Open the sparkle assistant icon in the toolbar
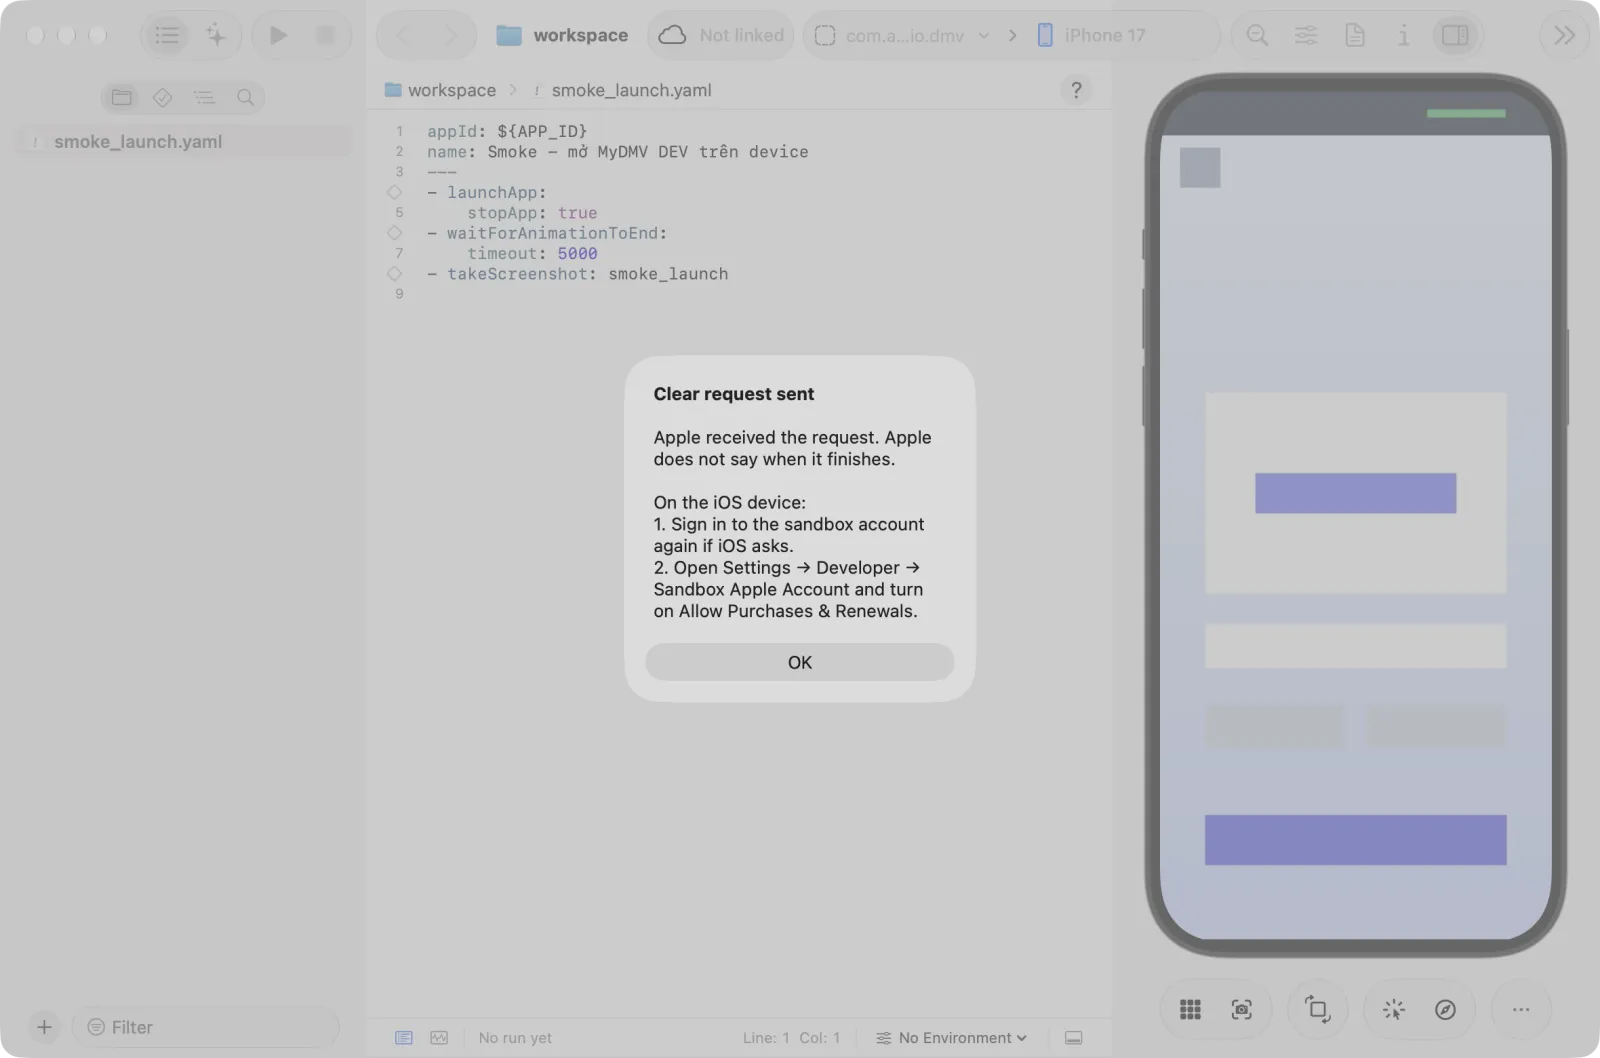1600x1058 pixels. click(215, 35)
